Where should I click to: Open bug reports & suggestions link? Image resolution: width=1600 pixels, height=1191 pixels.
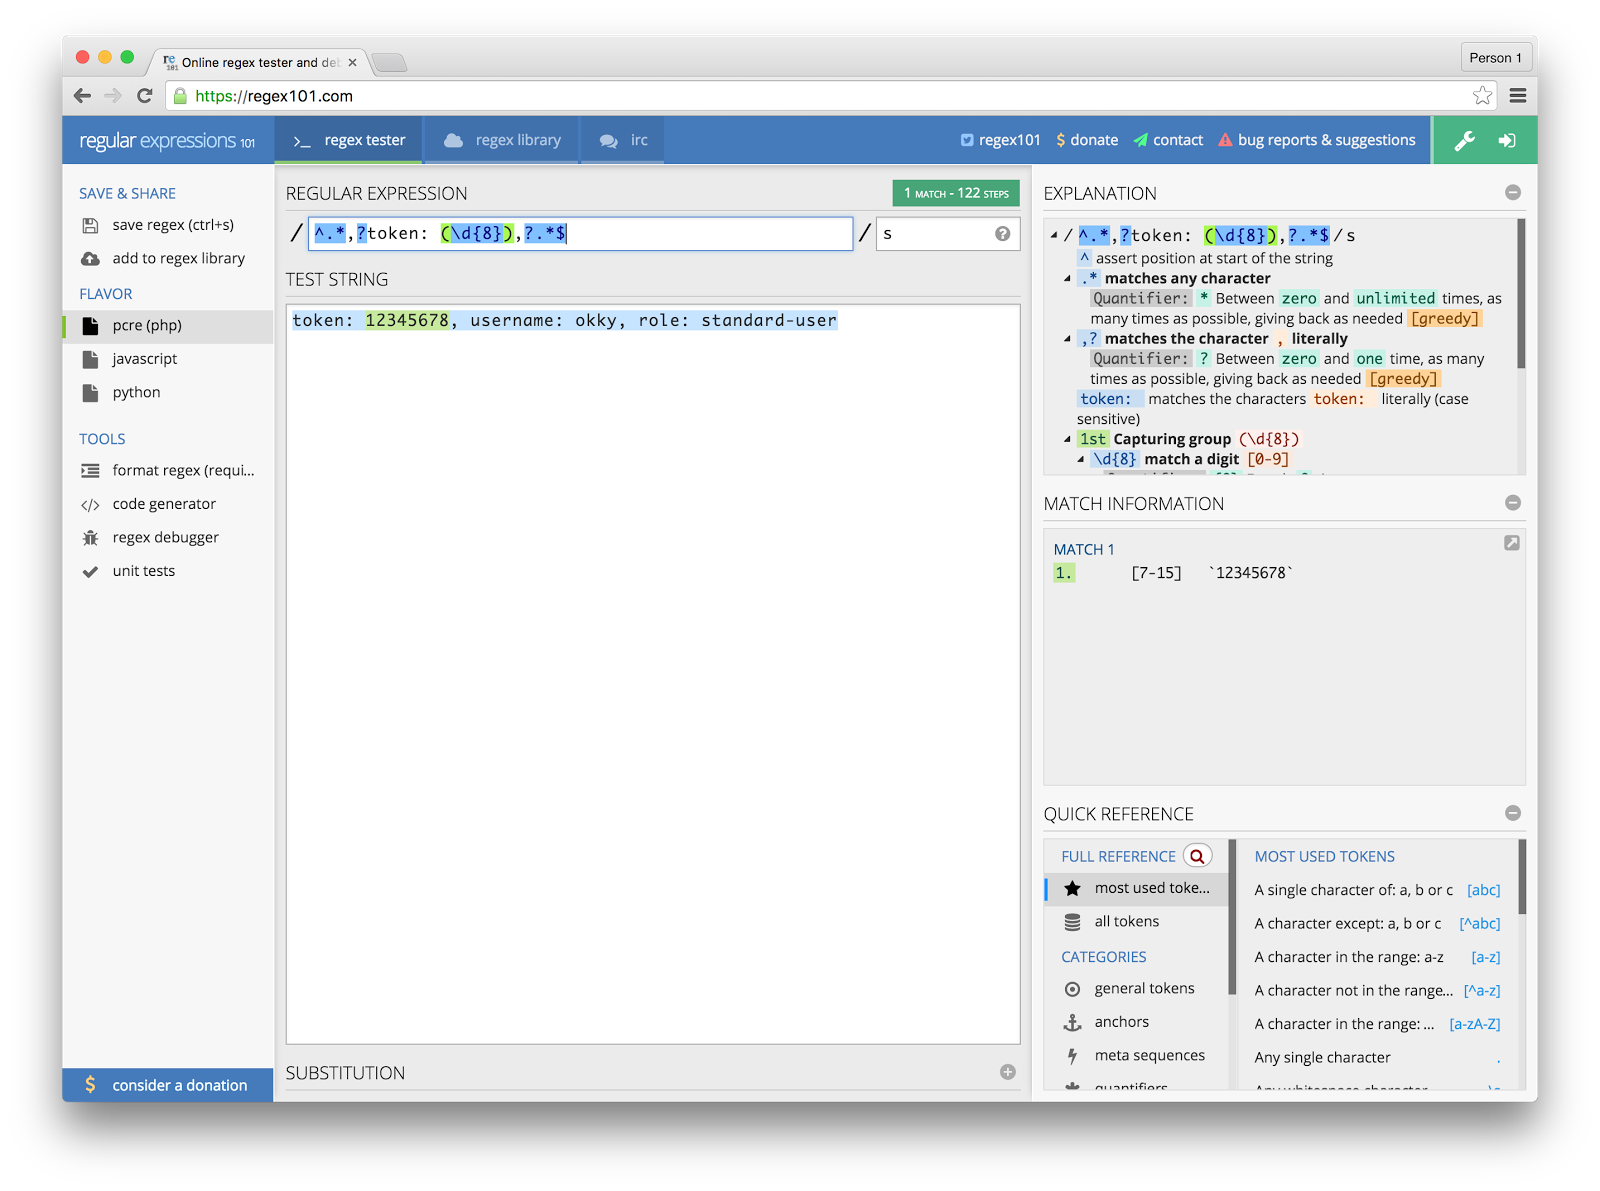click(x=1316, y=140)
